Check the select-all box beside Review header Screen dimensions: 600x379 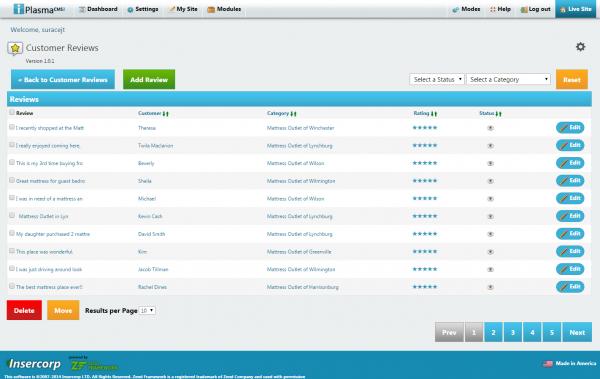(12, 112)
